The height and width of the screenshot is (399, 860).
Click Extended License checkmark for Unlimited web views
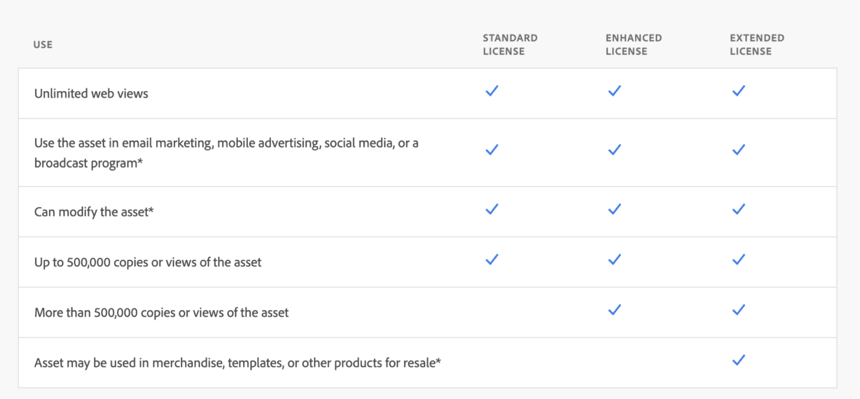click(738, 91)
